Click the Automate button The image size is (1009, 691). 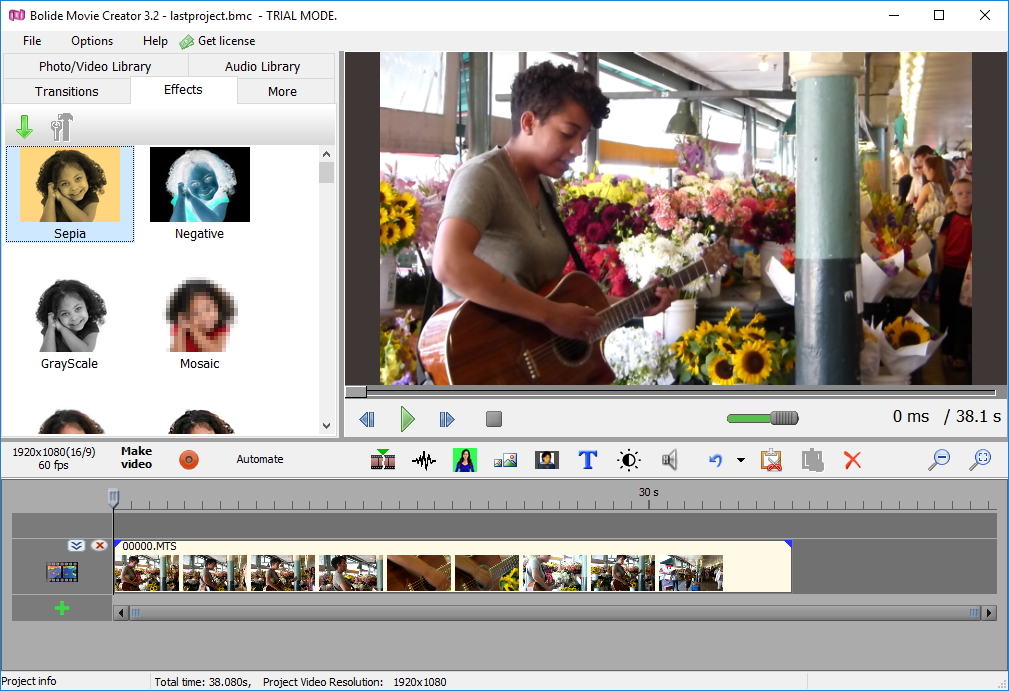260,459
